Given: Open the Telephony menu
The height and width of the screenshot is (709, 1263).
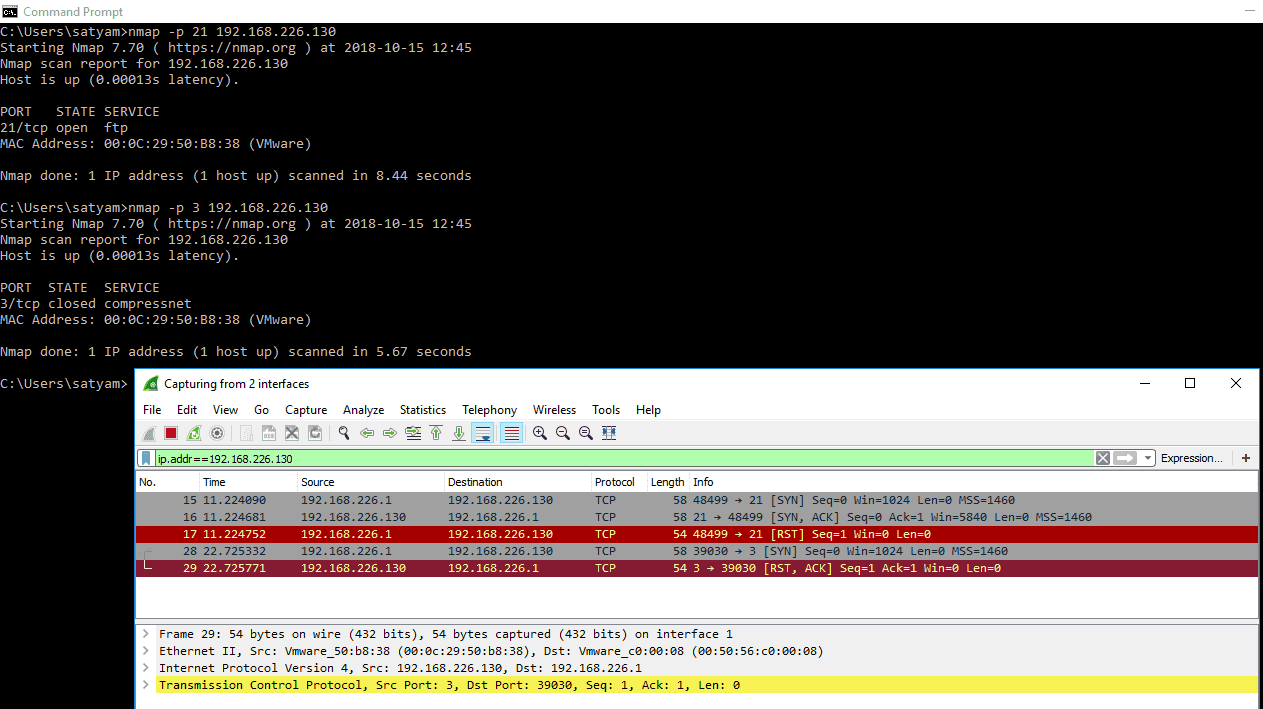Looking at the screenshot, I should coord(489,409).
